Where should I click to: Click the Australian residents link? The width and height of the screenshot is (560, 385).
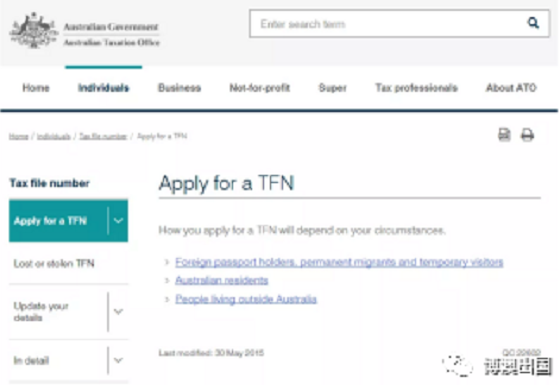click(221, 280)
